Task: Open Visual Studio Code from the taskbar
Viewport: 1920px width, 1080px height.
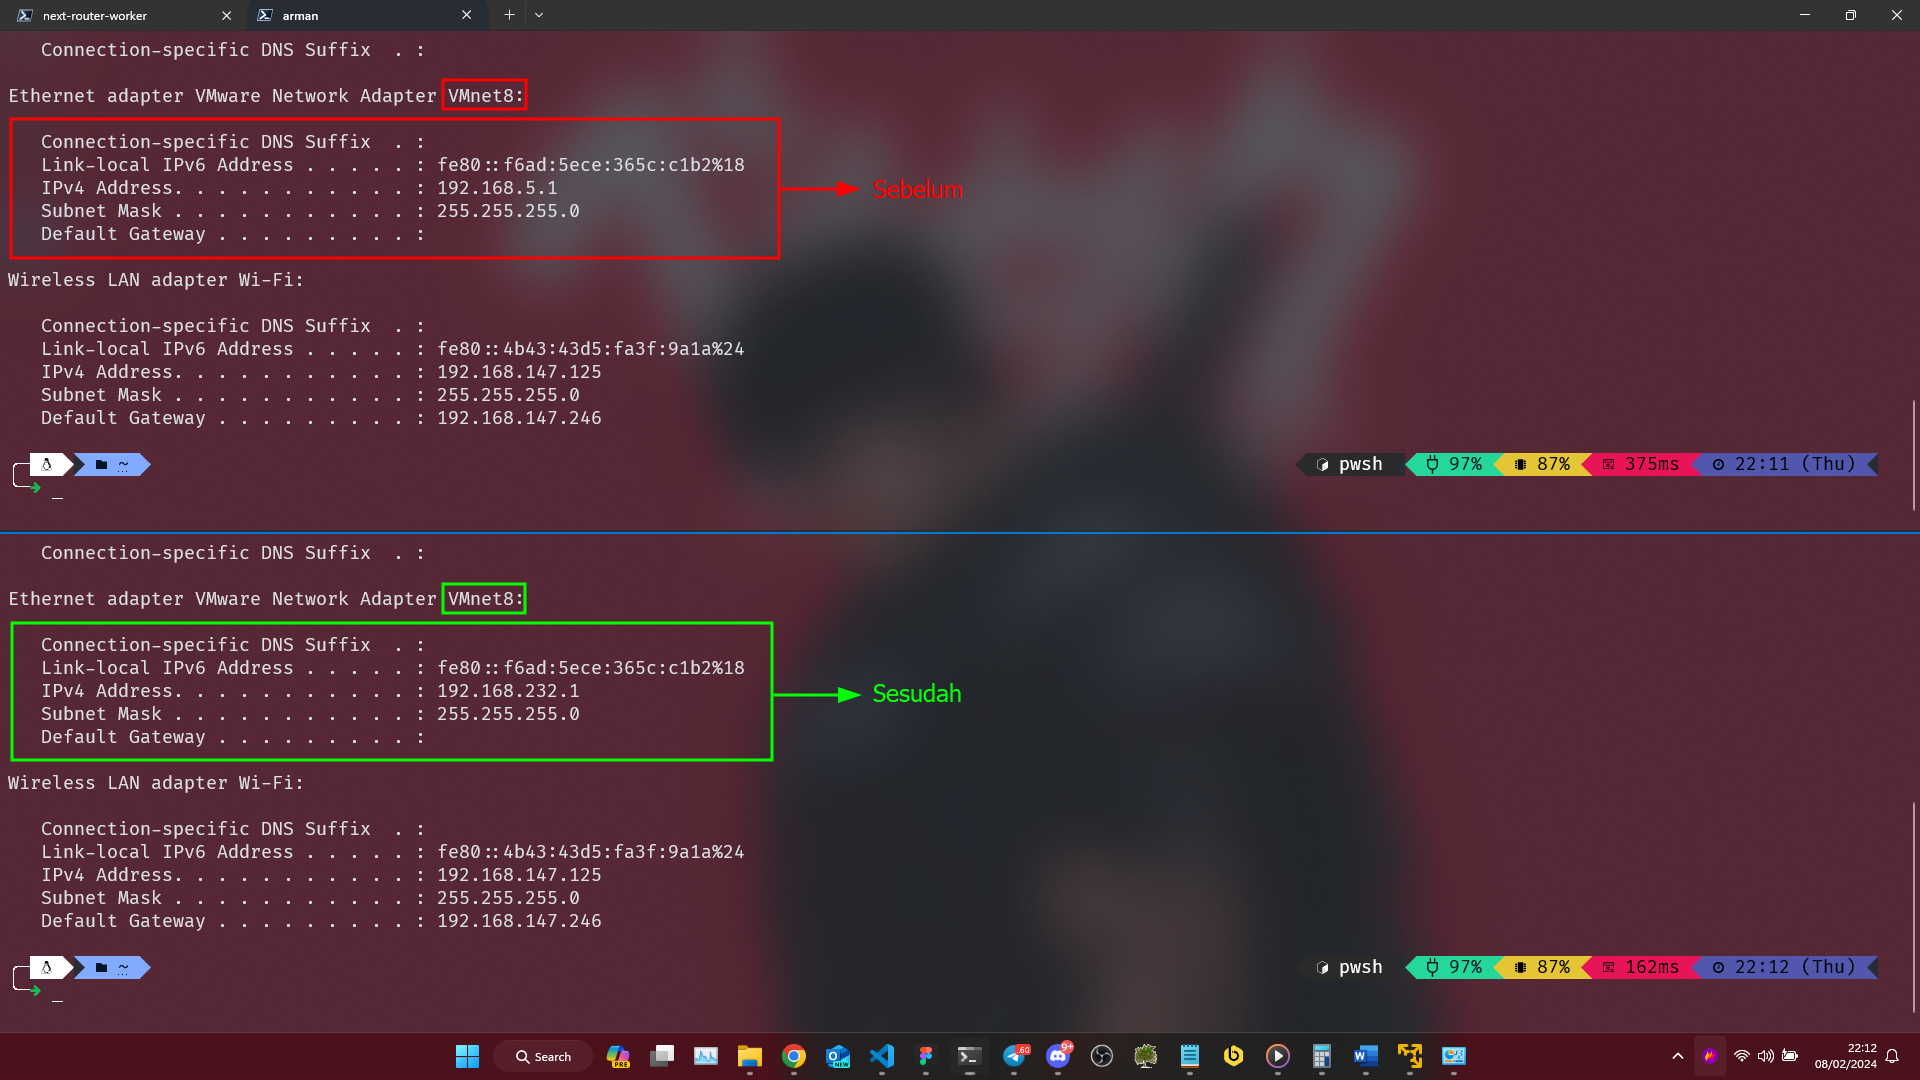Action: 882,1057
